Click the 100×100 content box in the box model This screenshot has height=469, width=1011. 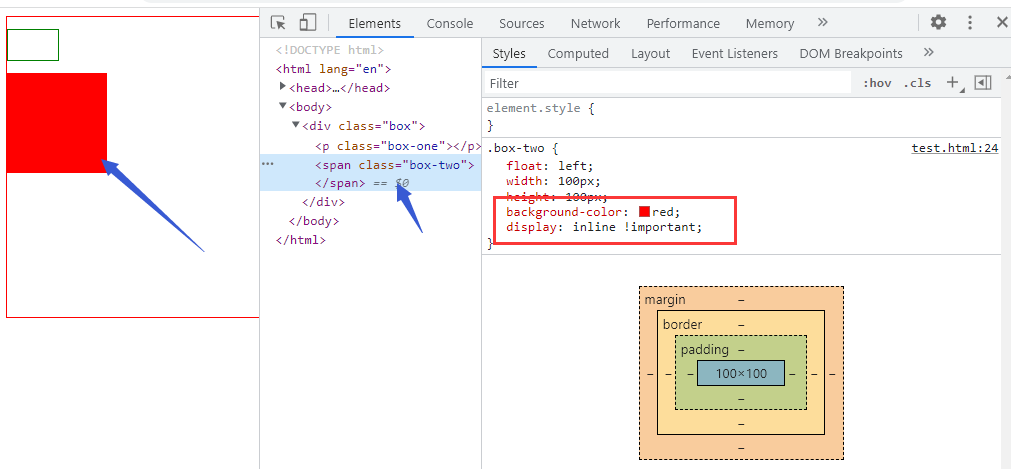pyautogui.click(x=741, y=374)
